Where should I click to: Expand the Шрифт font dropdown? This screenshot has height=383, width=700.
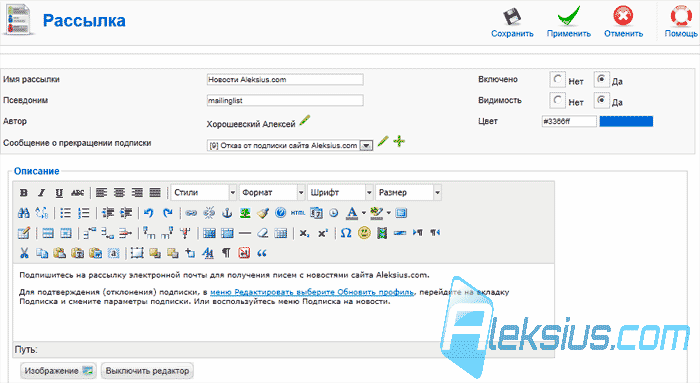340,192
